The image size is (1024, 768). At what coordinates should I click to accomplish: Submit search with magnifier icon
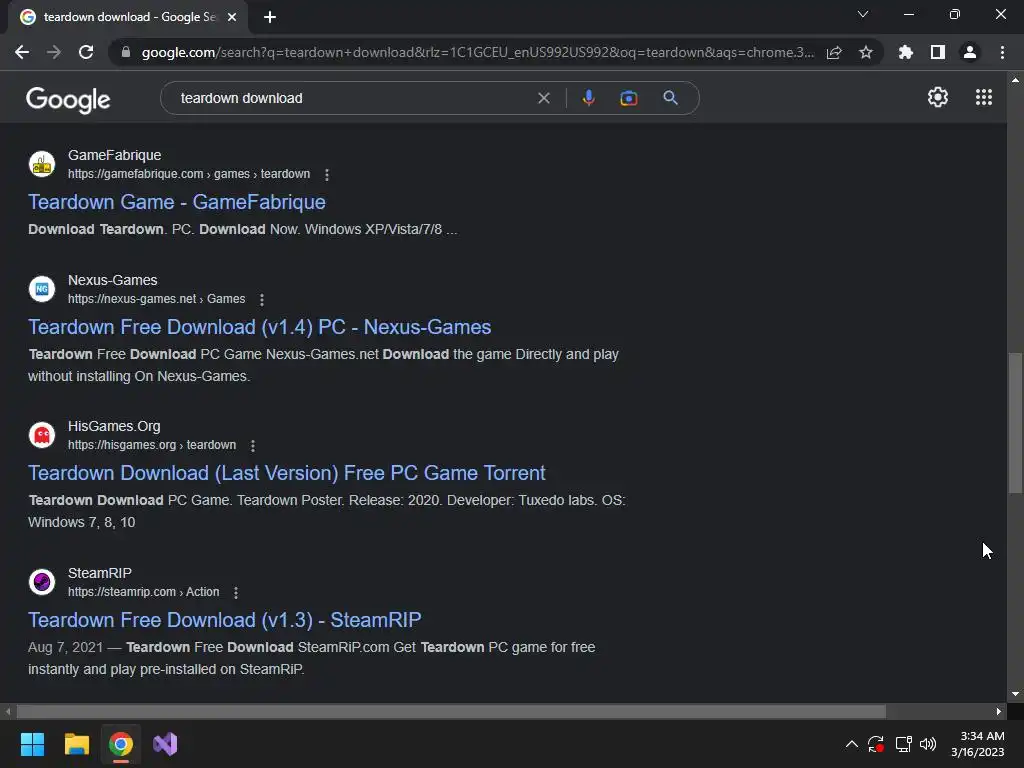click(x=671, y=98)
